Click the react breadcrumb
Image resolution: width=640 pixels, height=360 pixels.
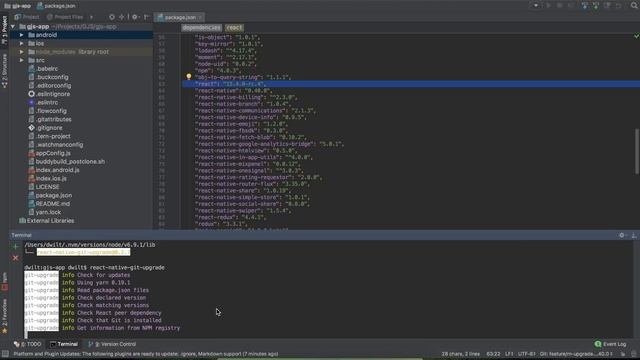234,28
